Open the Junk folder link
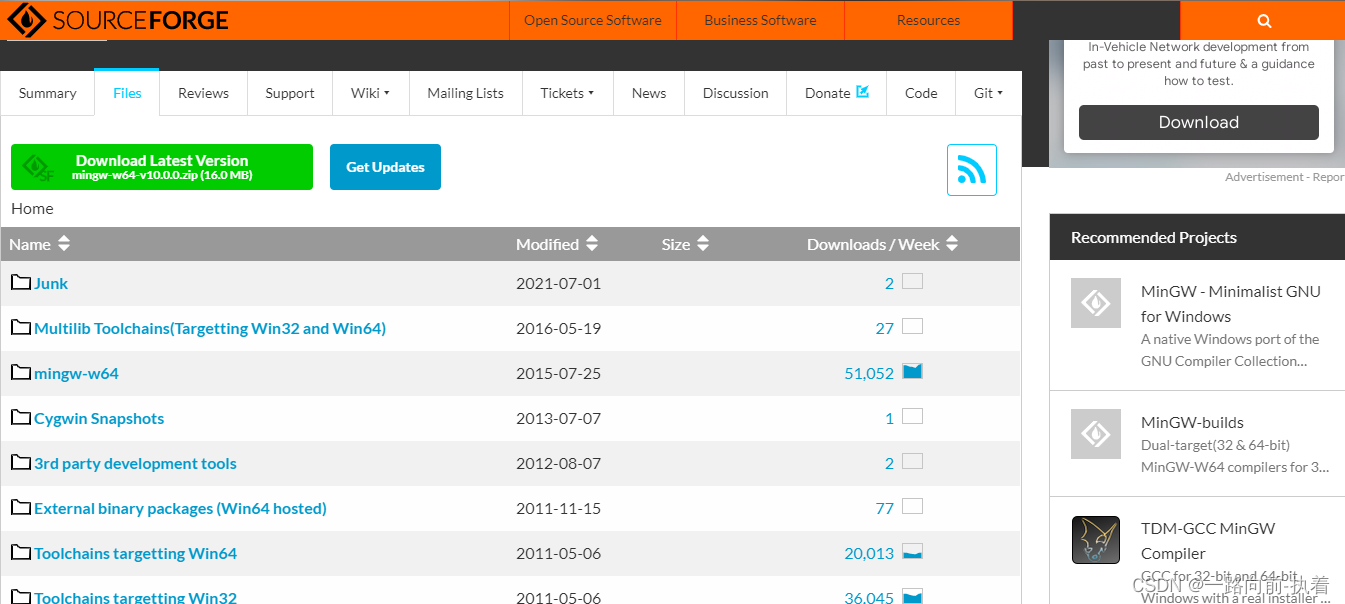1345x604 pixels. (x=51, y=283)
